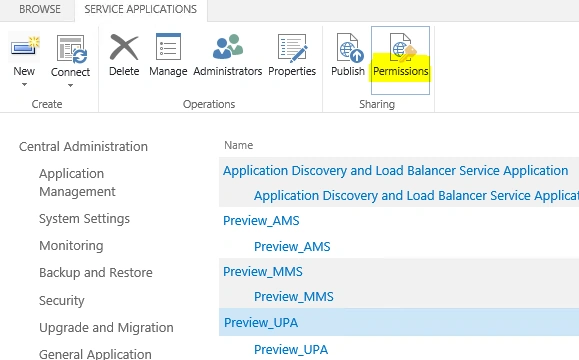579x360 pixels.
Task: Click the Publish globe icon
Action: click(349, 47)
